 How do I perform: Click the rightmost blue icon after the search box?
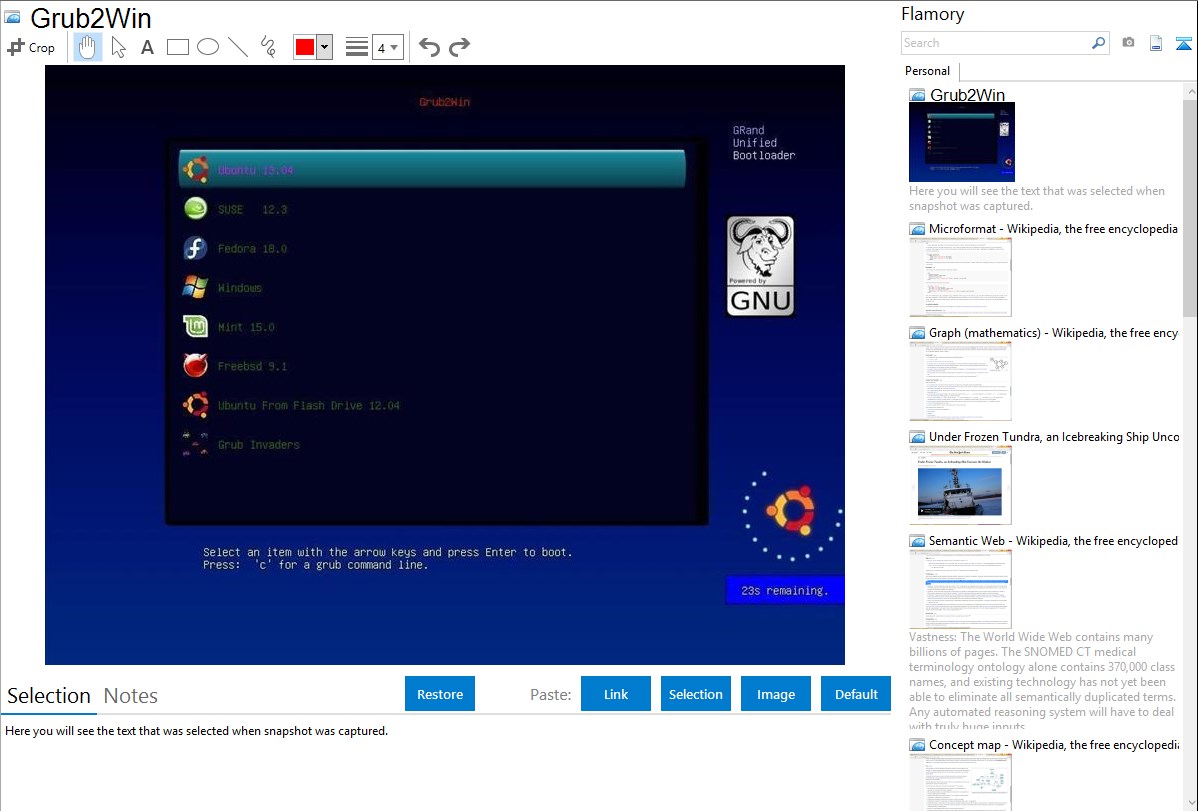point(1183,43)
